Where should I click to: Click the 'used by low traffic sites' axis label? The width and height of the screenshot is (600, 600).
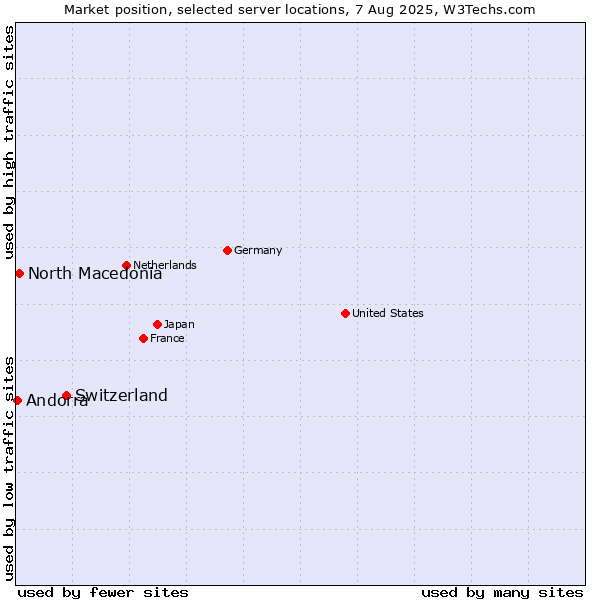click(8, 469)
